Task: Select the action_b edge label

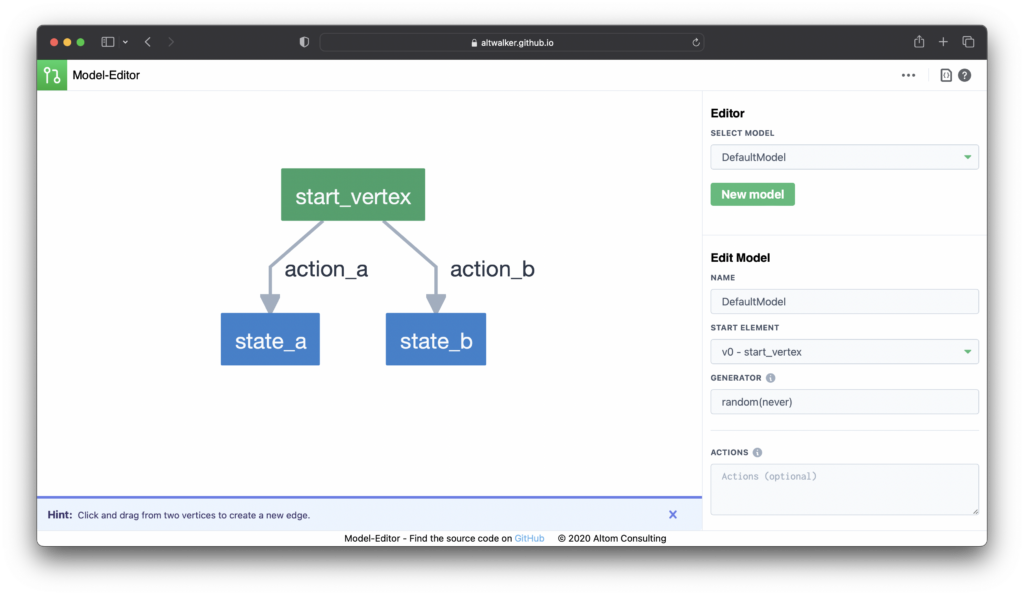Action: point(492,269)
